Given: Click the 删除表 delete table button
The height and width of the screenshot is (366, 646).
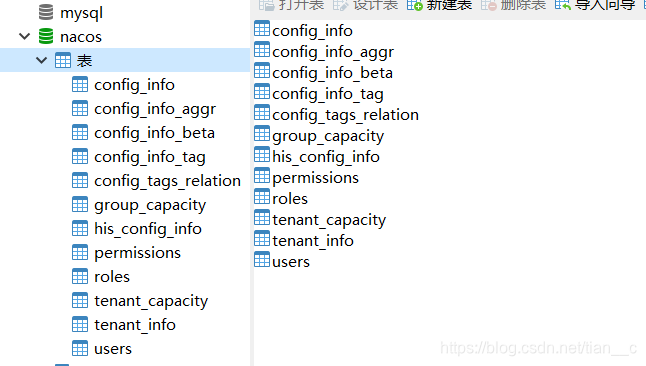Looking at the screenshot, I should tap(513, 5).
